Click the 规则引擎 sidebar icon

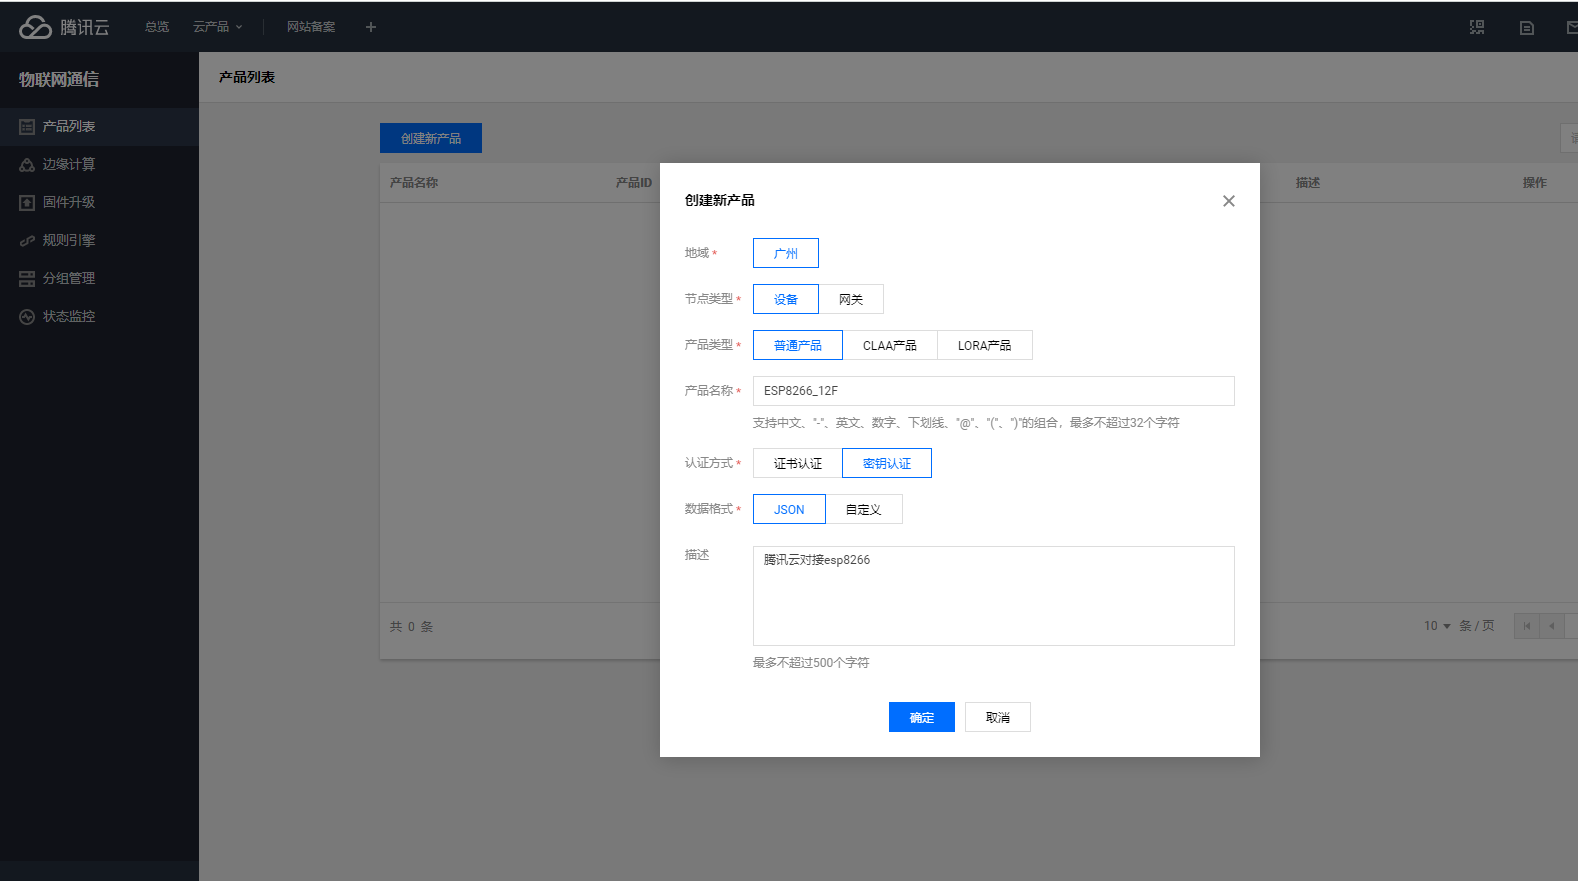click(27, 241)
